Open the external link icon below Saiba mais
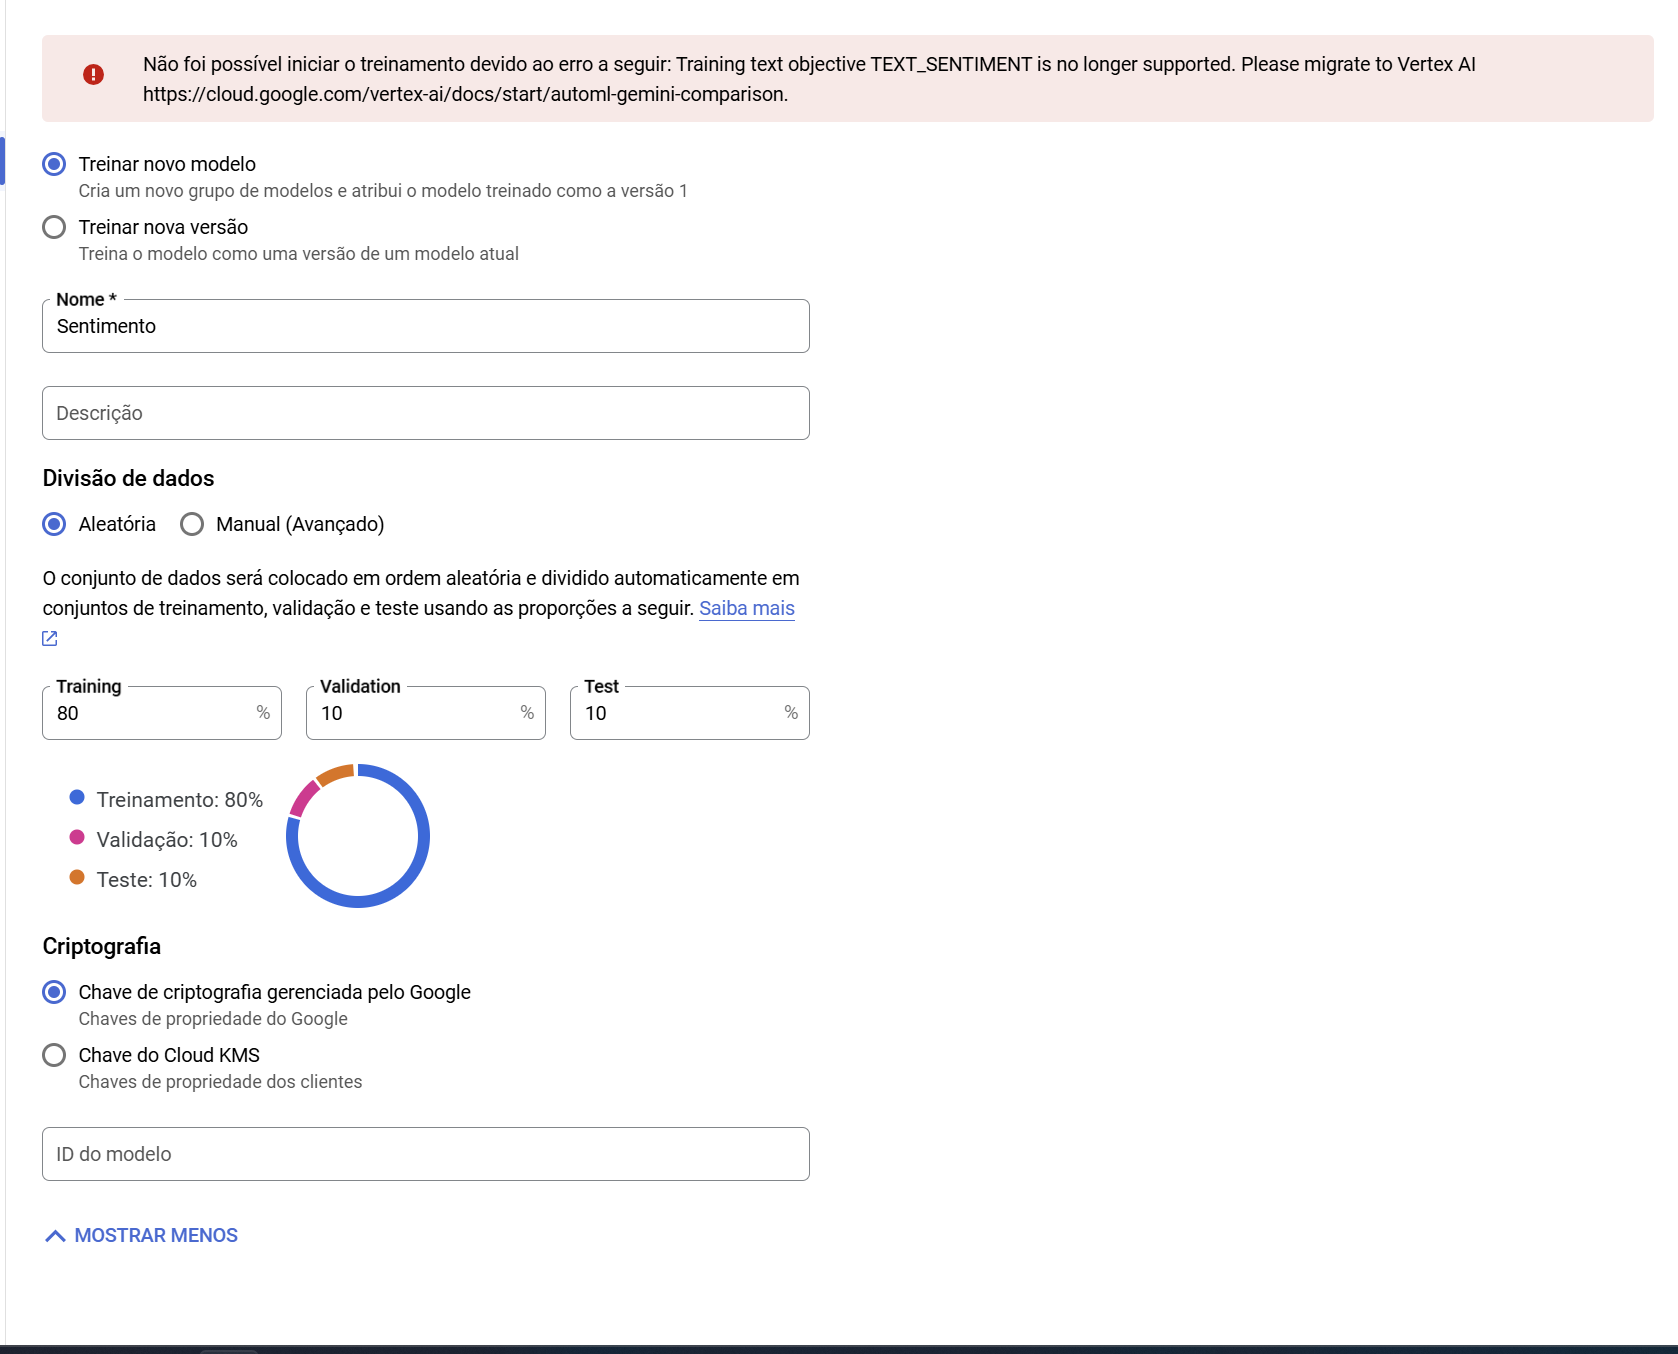Image resolution: width=1678 pixels, height=1354 pixels. coord(50,639)
